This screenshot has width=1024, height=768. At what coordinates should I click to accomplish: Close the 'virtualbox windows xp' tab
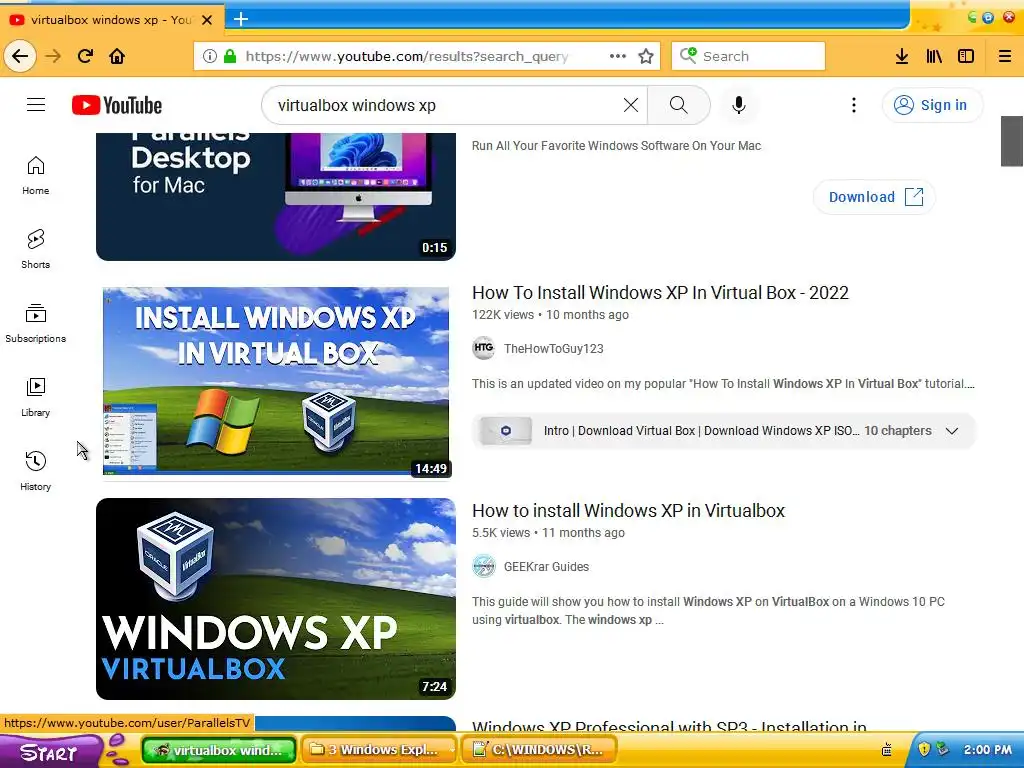point(207,20)
